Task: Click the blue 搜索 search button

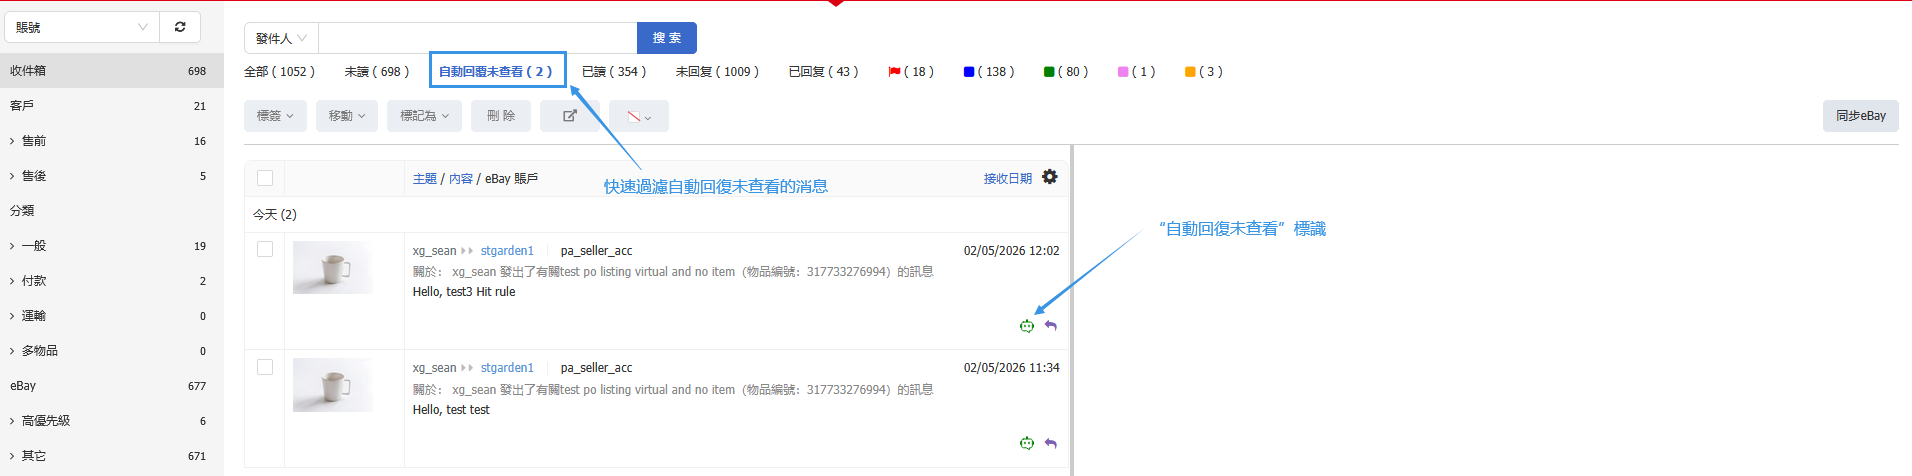Action: point(666,38)
